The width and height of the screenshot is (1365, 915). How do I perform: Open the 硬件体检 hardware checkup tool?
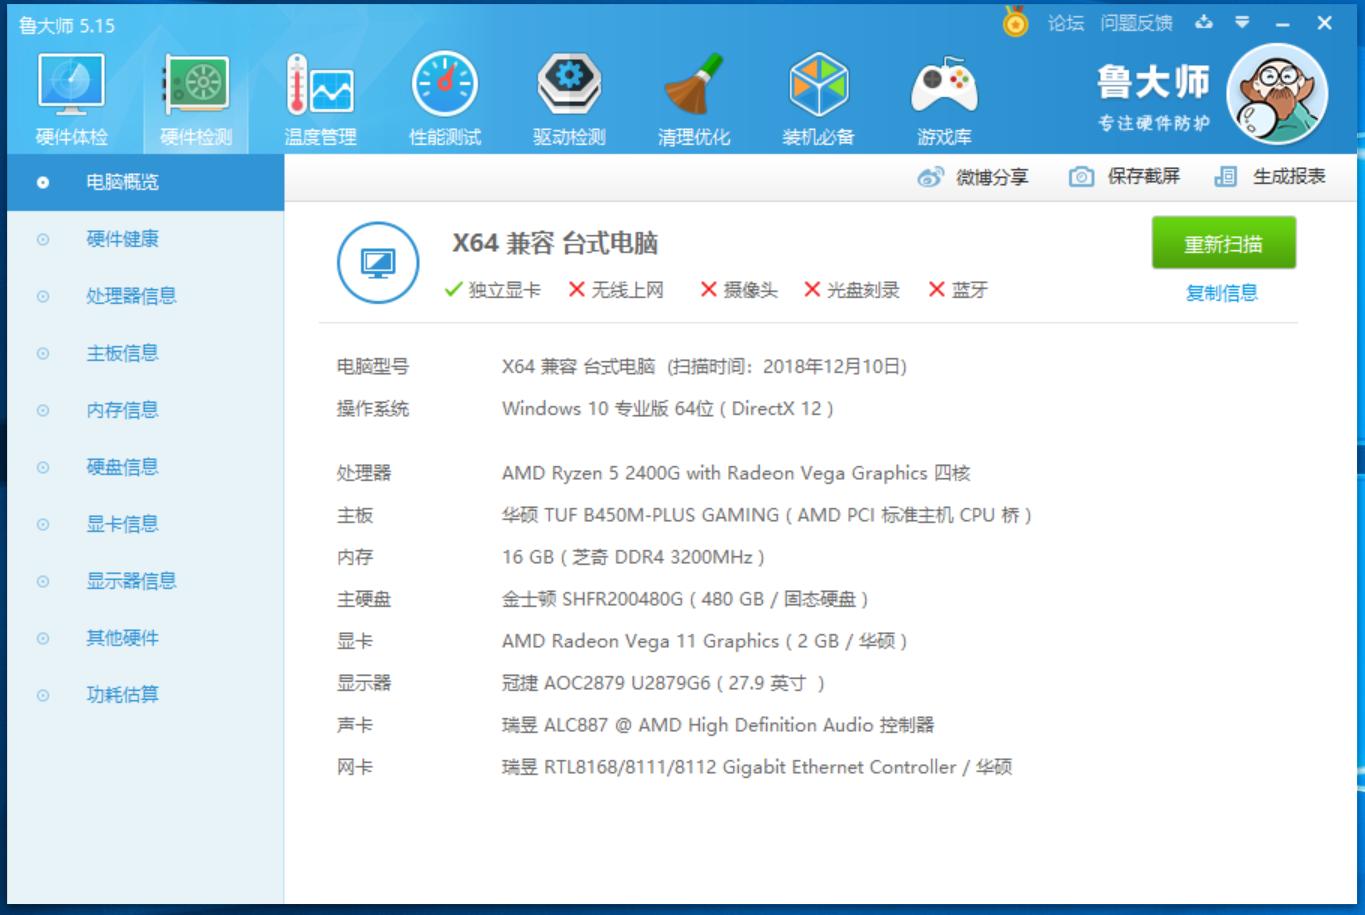pyautogui.click(x=70, y=95)
